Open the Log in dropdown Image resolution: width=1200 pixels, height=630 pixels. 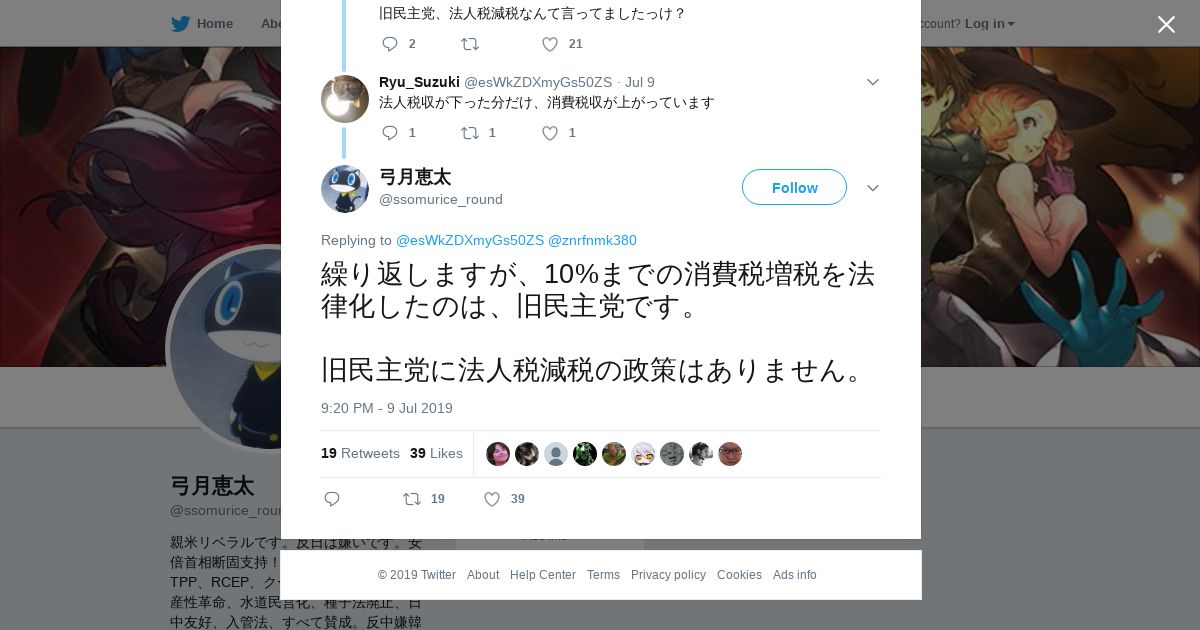pyautogui.click(x=990, y=23)
